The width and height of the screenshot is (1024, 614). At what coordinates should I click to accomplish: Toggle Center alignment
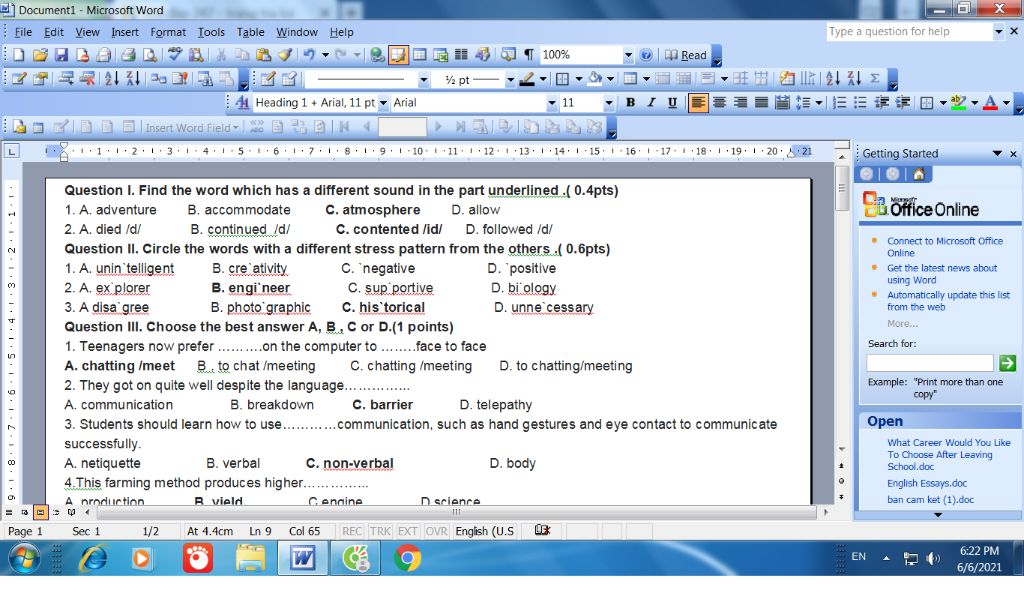point(719,103)
